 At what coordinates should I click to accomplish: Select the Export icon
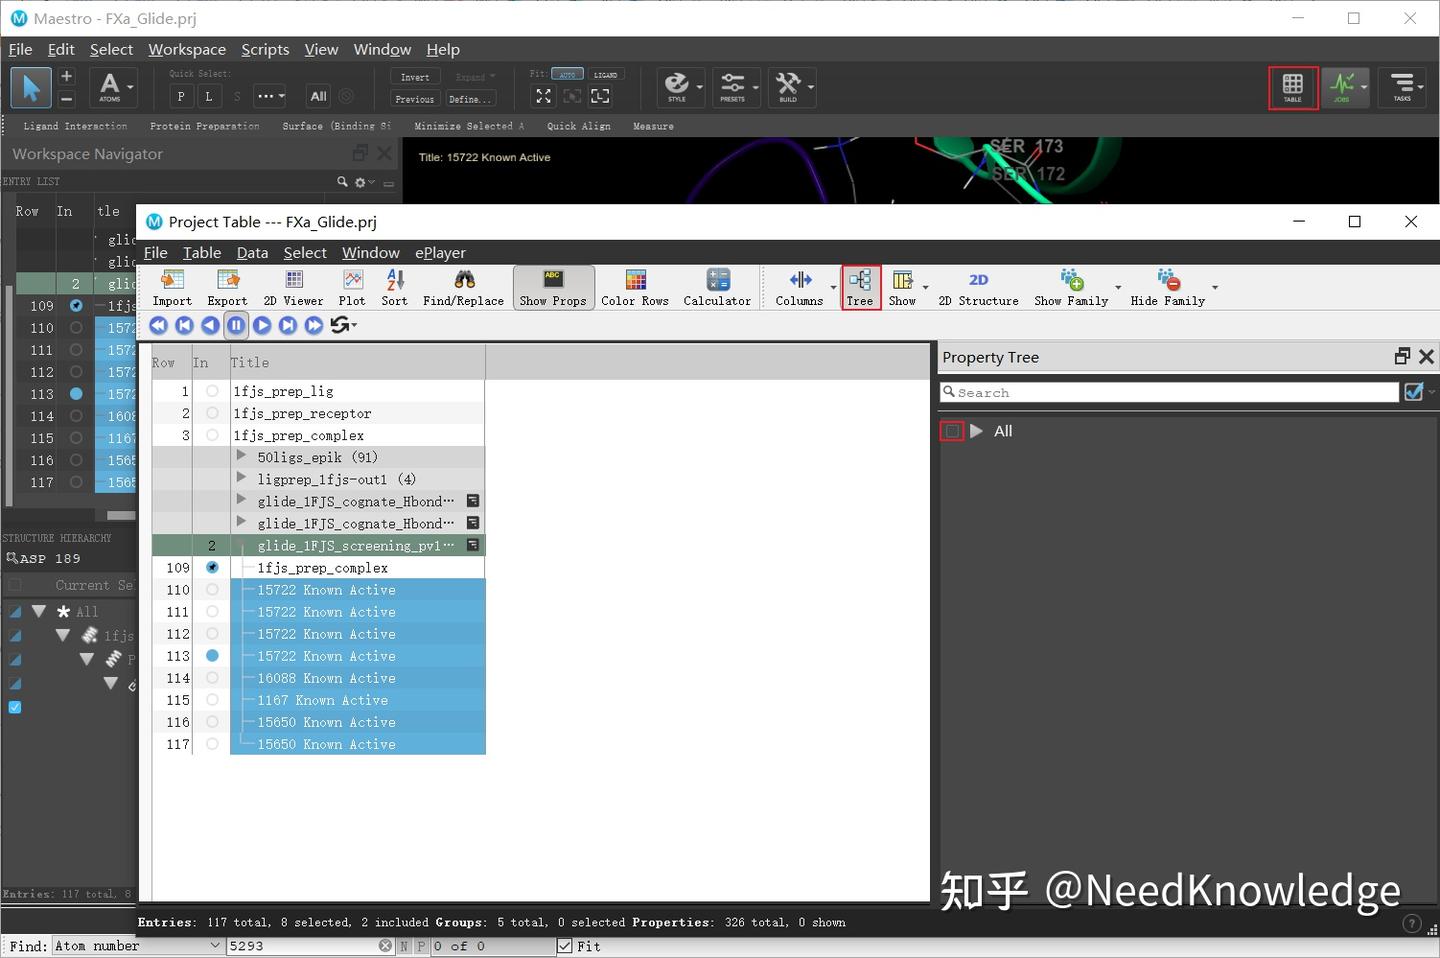pyautogui.click(x=227, y=287)
